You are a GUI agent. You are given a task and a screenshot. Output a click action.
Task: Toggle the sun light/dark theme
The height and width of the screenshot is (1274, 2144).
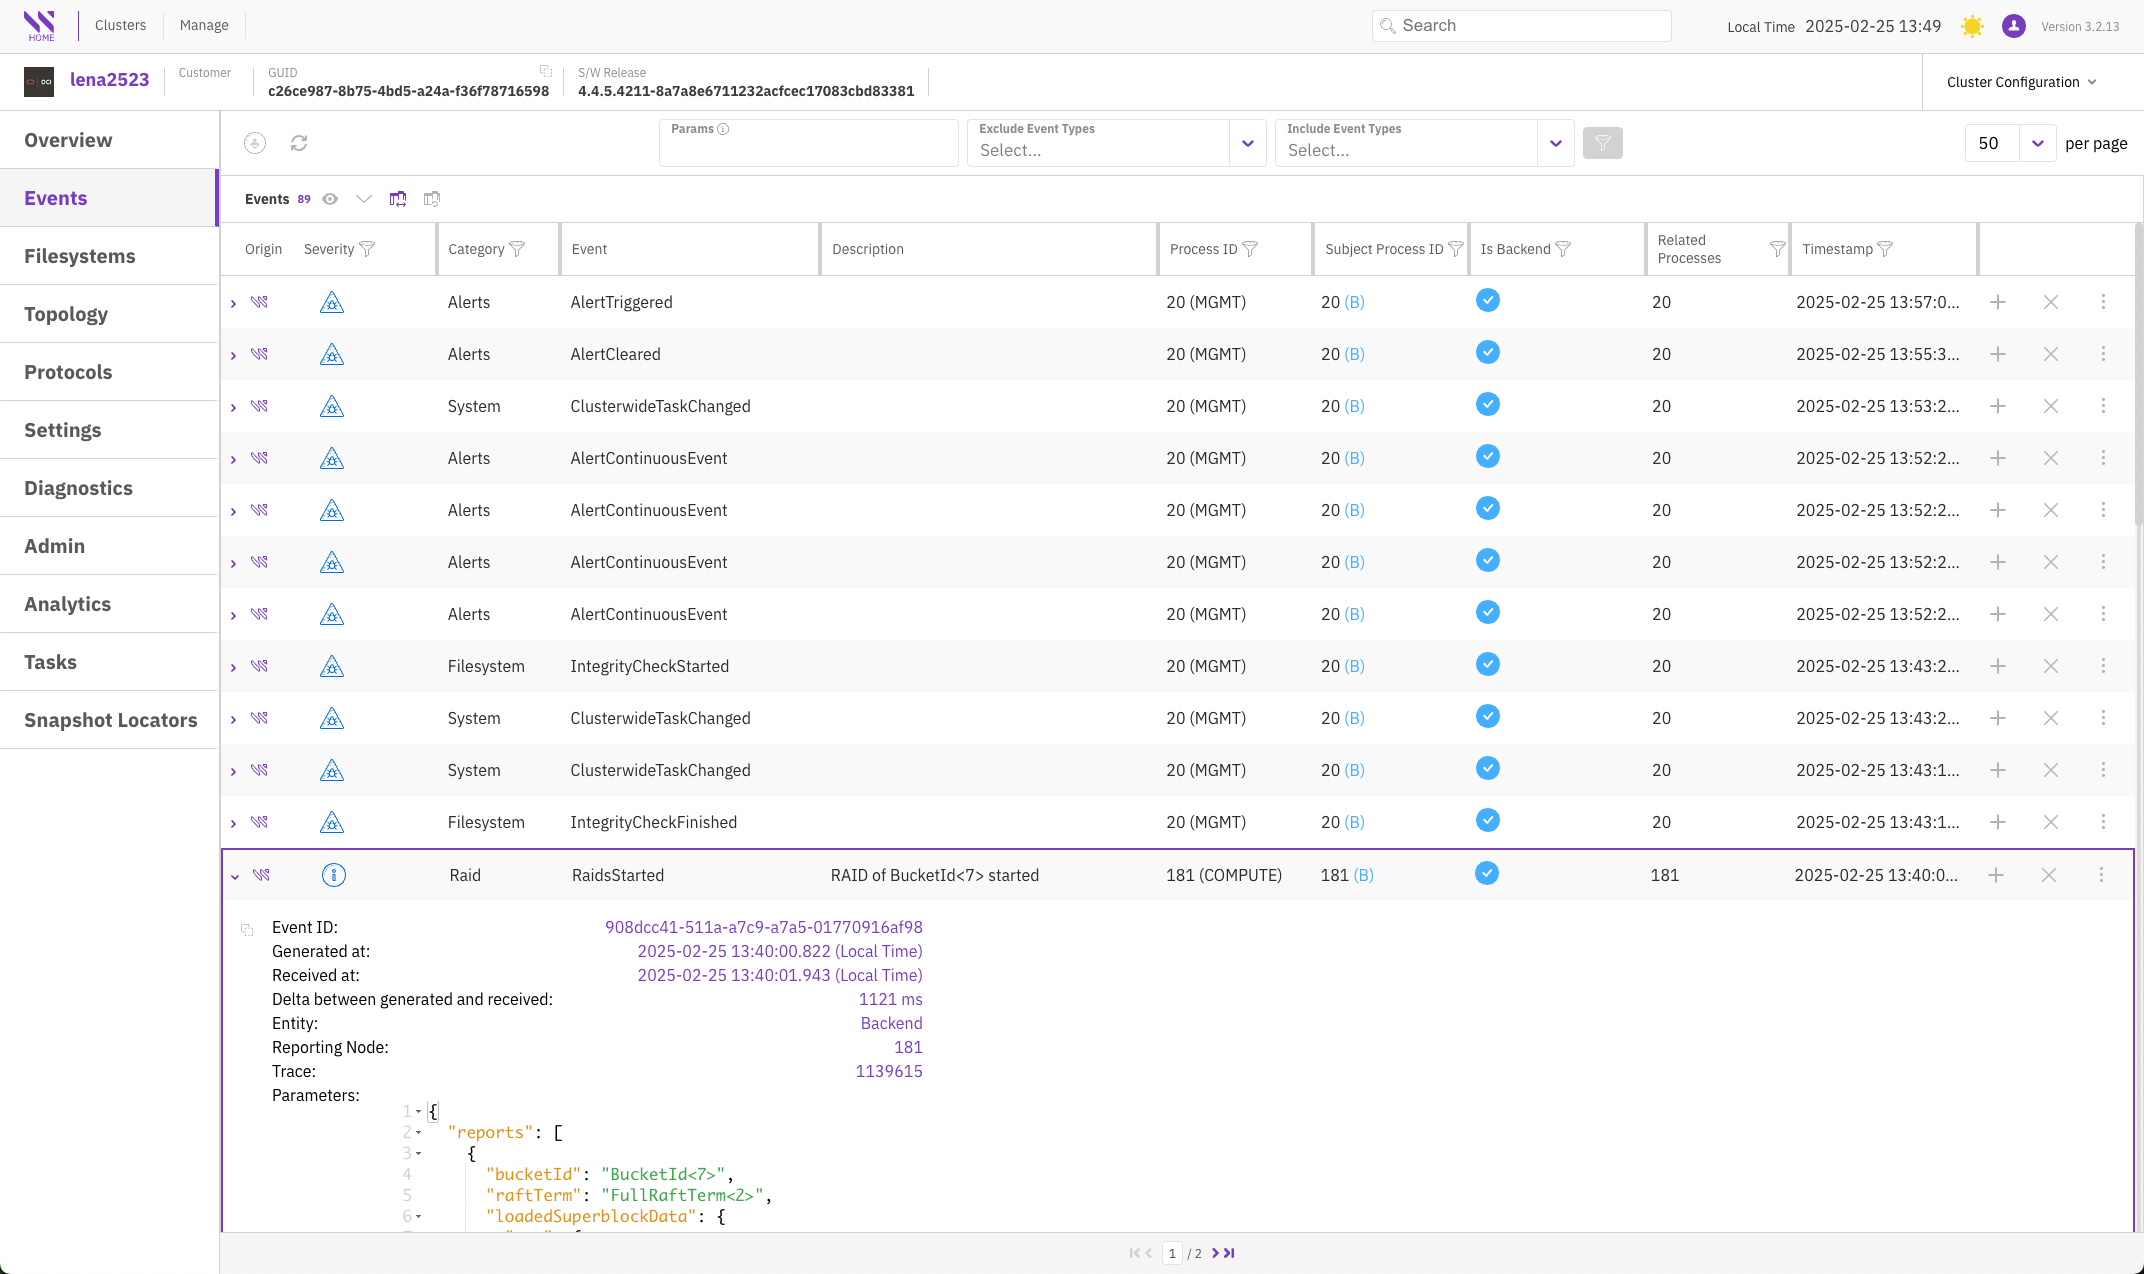tap(1972, 26)
